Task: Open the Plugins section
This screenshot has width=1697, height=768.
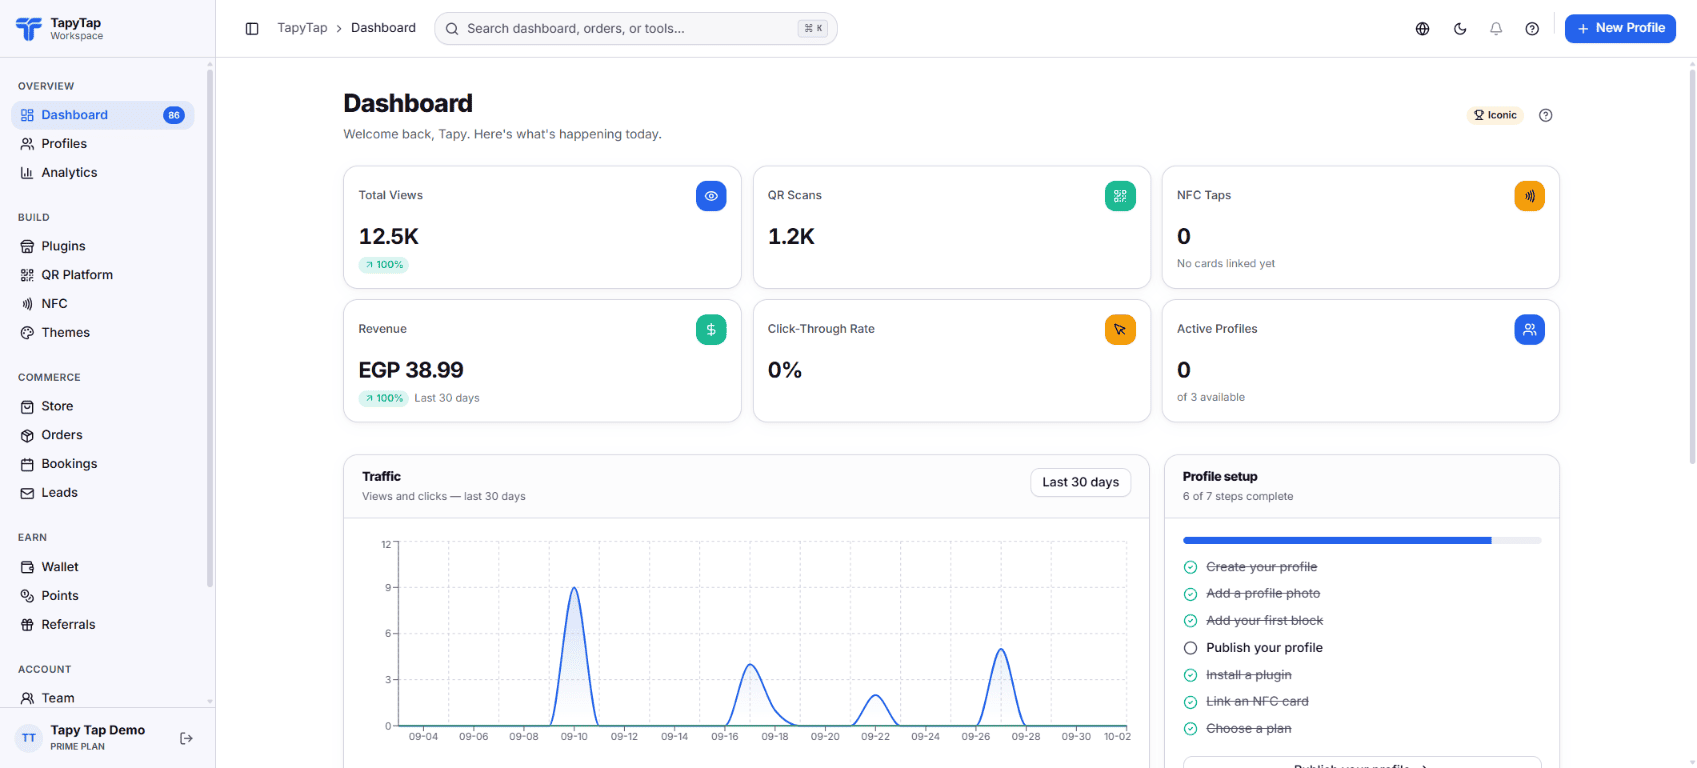Action: click(103, 246)
